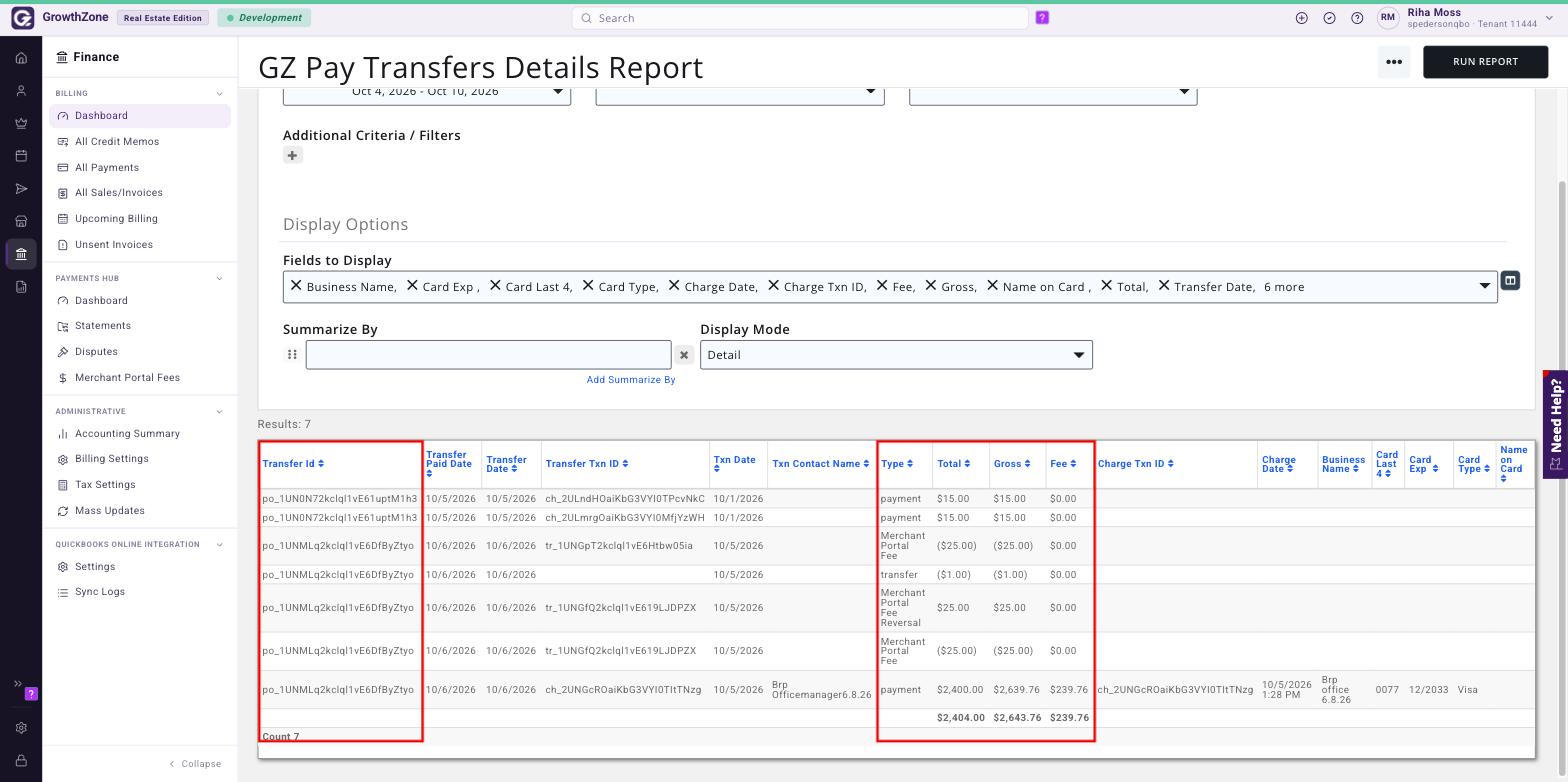Open Merchant Portal Fees menu item
Viewport: 1568px width, 782px height.
click(127, 378)
